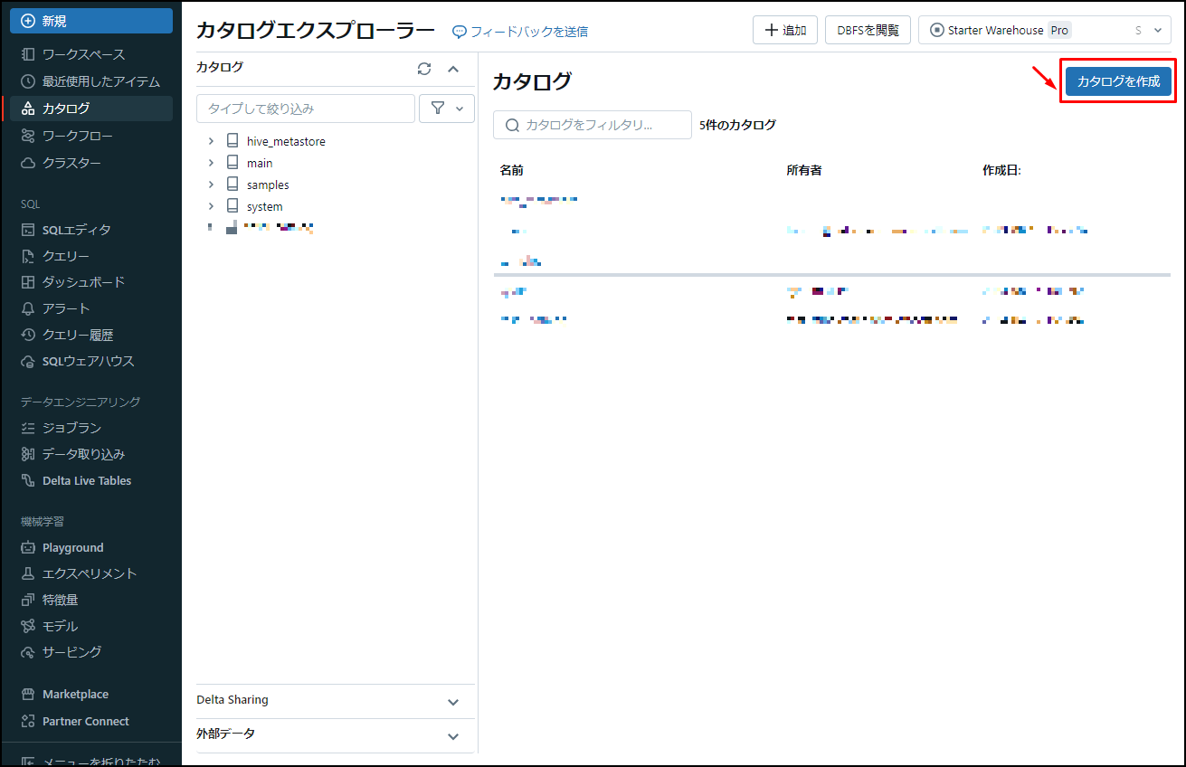This screenshot has width=1186, height=767.
Task: Open クエリー履歴 in the sidebar
Action: pos(77,335)
